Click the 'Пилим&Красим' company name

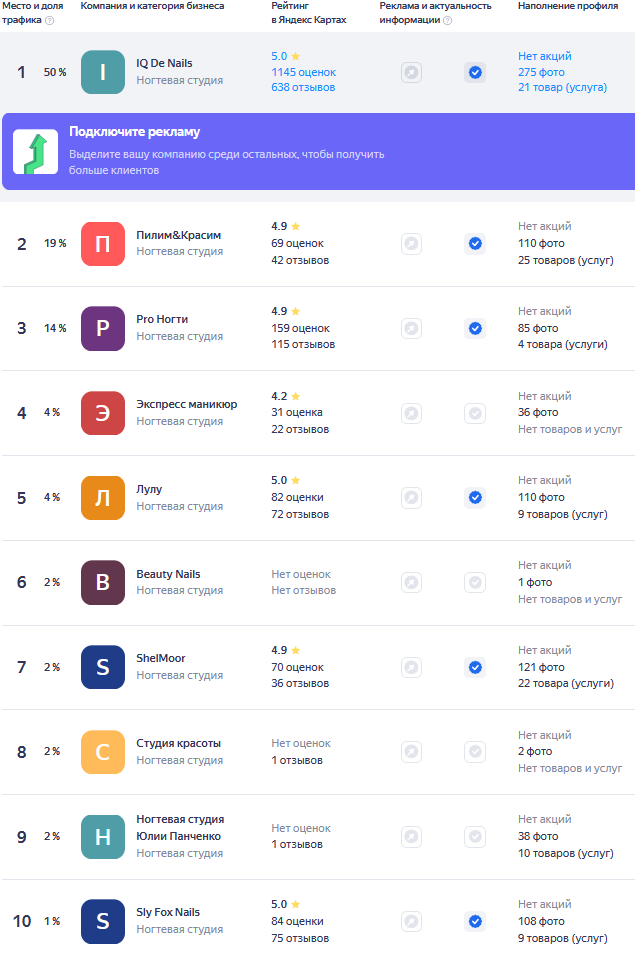click(179, 235)
